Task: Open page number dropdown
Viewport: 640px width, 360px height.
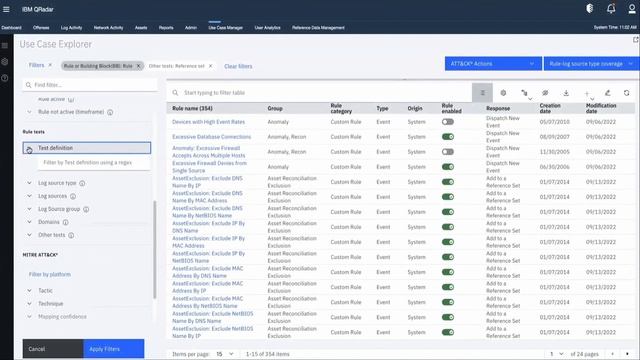Action: (556, 354)
